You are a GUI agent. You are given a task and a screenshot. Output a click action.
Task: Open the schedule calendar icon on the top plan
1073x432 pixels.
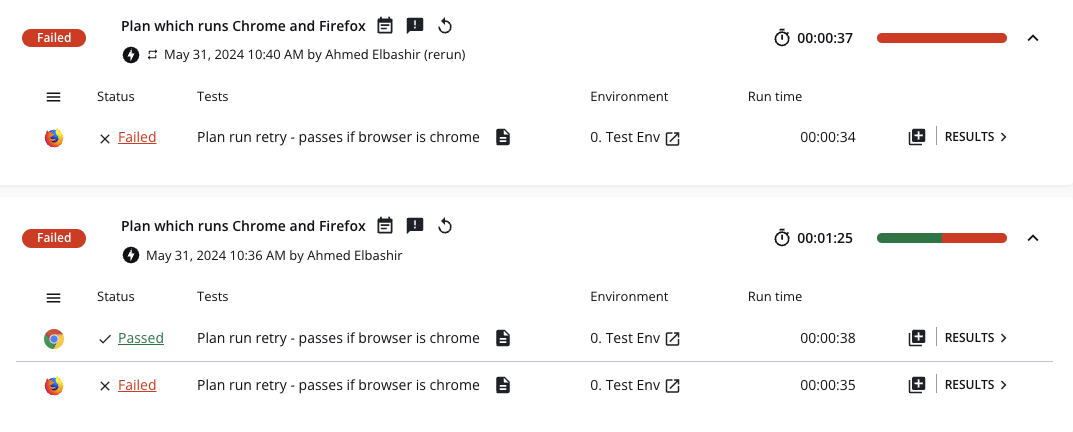(x=385, y=25)
